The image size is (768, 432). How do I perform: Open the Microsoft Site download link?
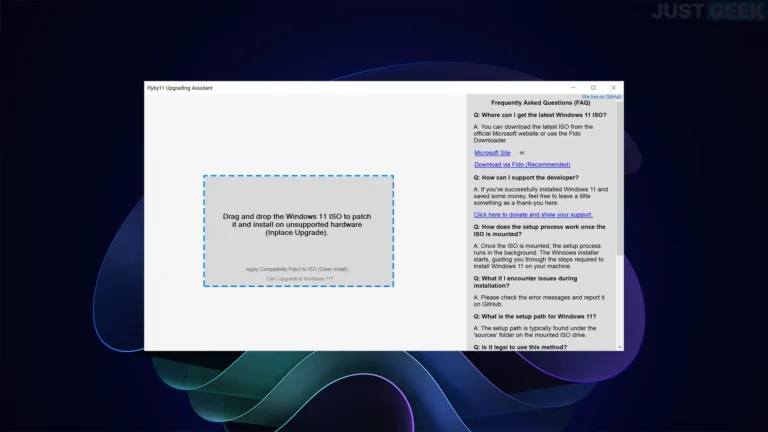point(492,153)
